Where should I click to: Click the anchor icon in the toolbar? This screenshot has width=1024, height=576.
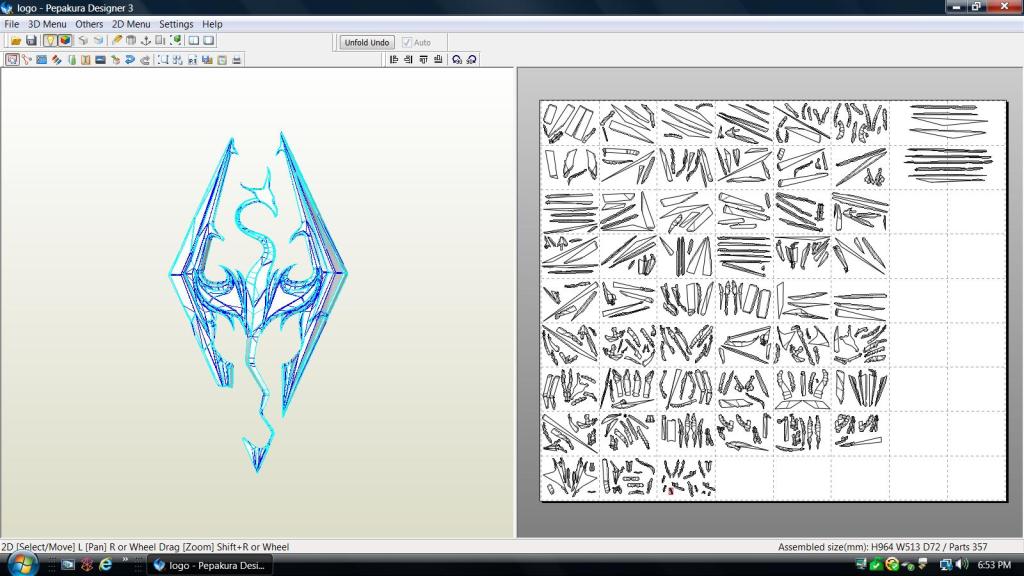146,40
